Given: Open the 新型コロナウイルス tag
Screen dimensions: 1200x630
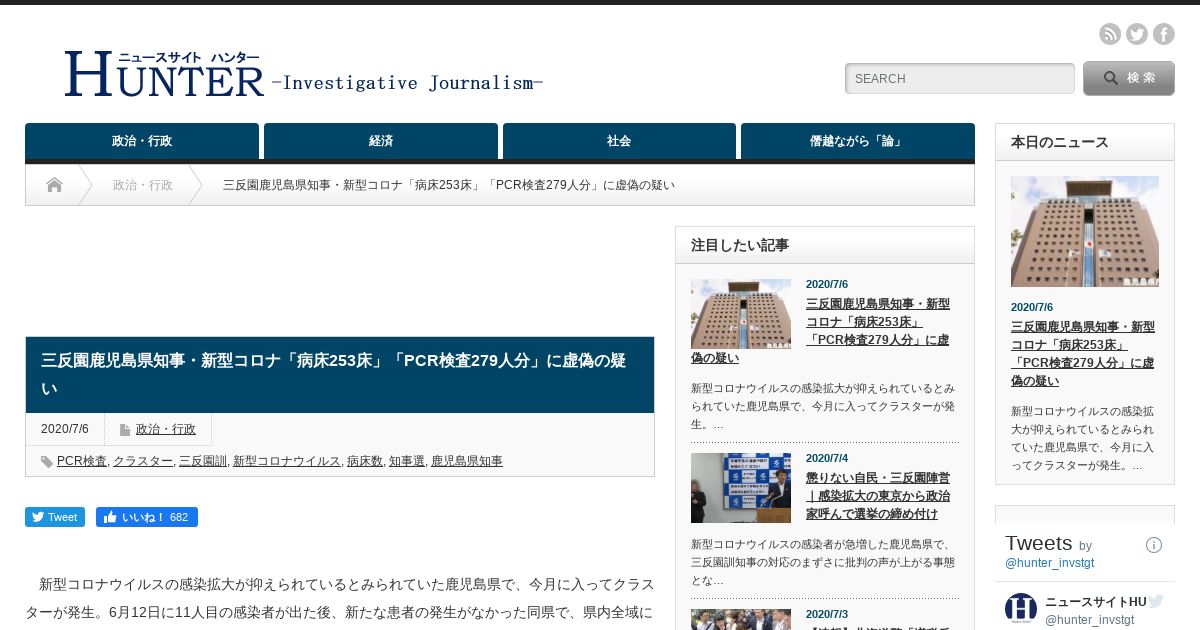Looking at the screenshot, I should (287, 461).
